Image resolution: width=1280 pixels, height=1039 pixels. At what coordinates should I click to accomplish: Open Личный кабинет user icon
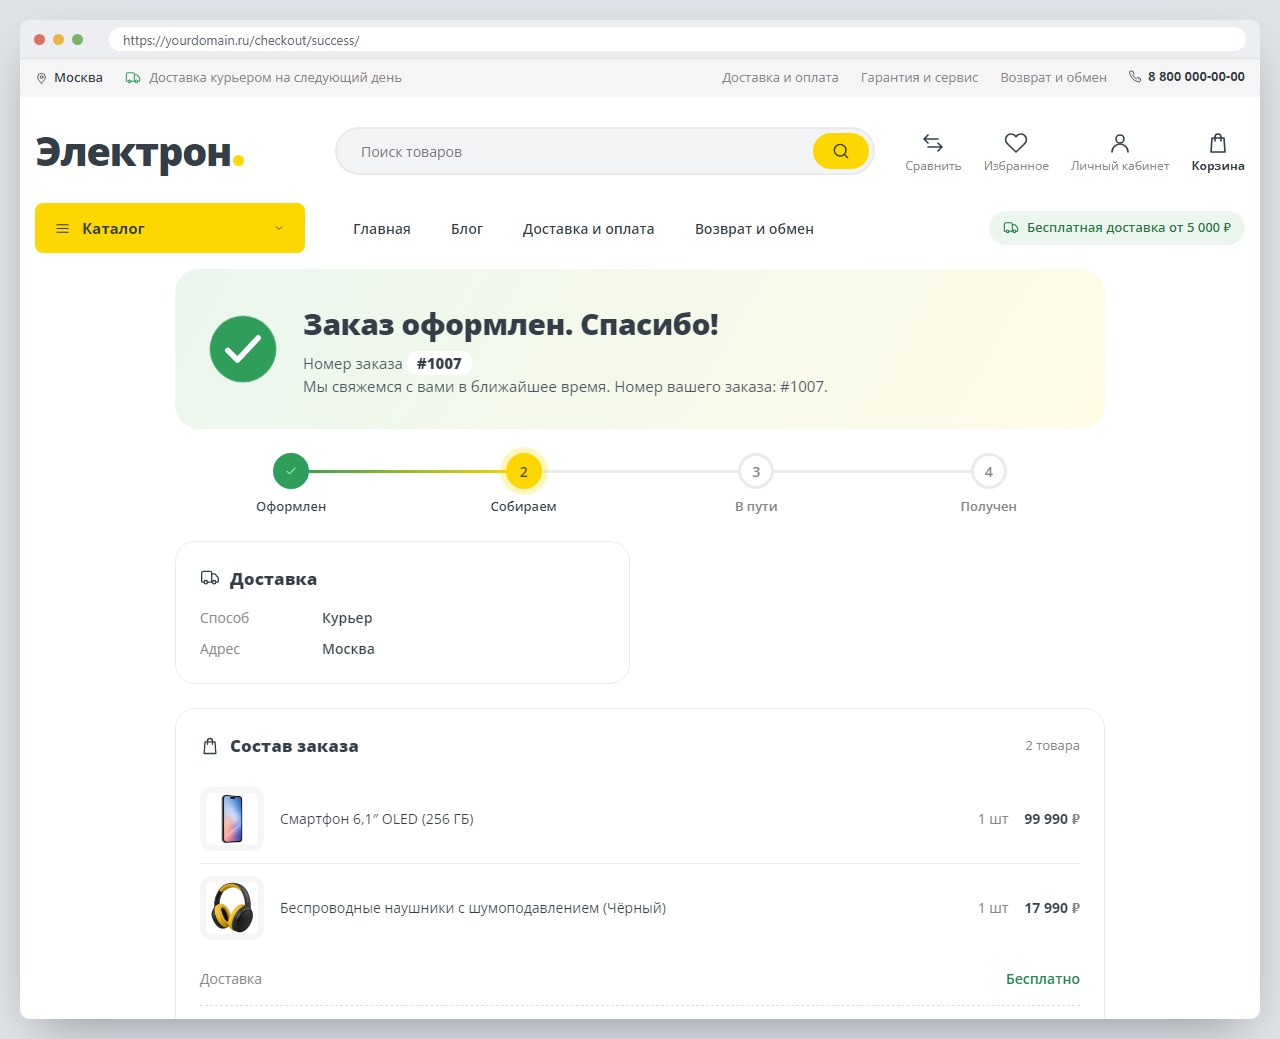click(x=1120, y=143)
